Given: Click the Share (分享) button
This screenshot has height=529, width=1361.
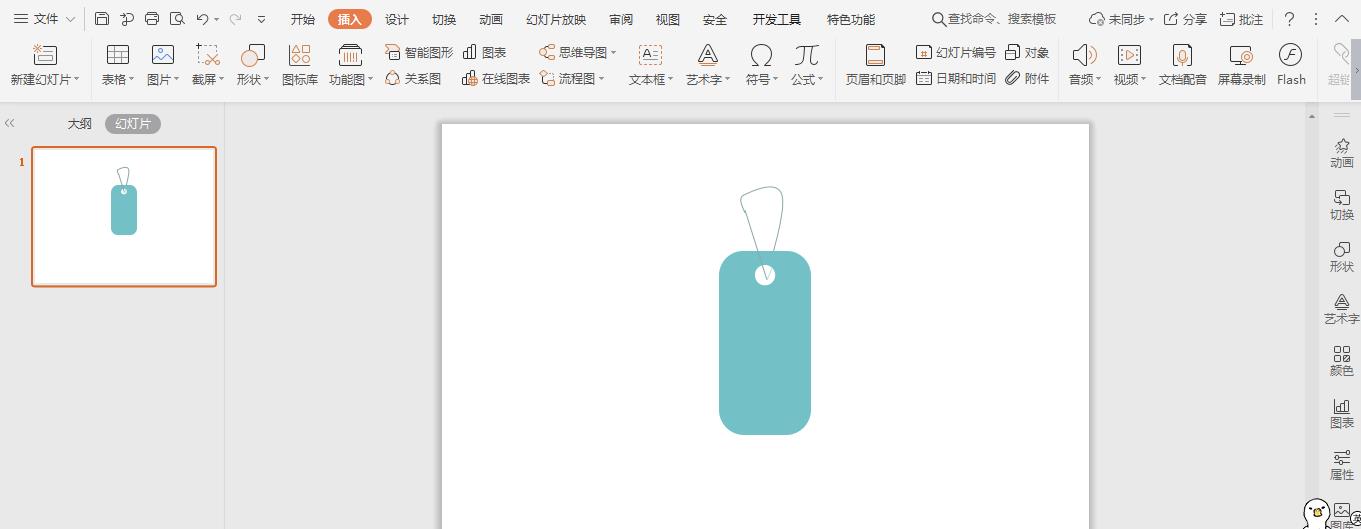Looking at the screenshot, I should (1185, 19).
